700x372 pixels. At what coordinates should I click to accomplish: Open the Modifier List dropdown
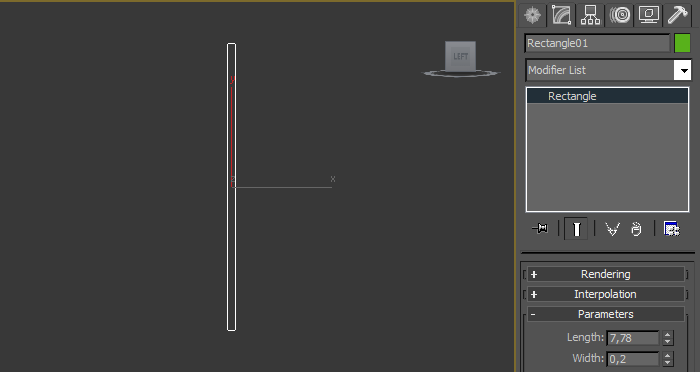pos(608,70)
